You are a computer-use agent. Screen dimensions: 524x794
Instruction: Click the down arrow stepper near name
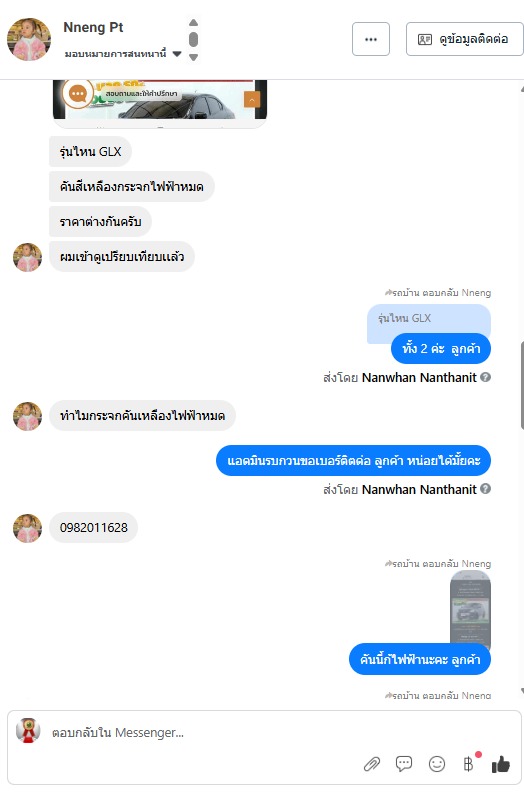pyautogui.click(x=193, y=57)
